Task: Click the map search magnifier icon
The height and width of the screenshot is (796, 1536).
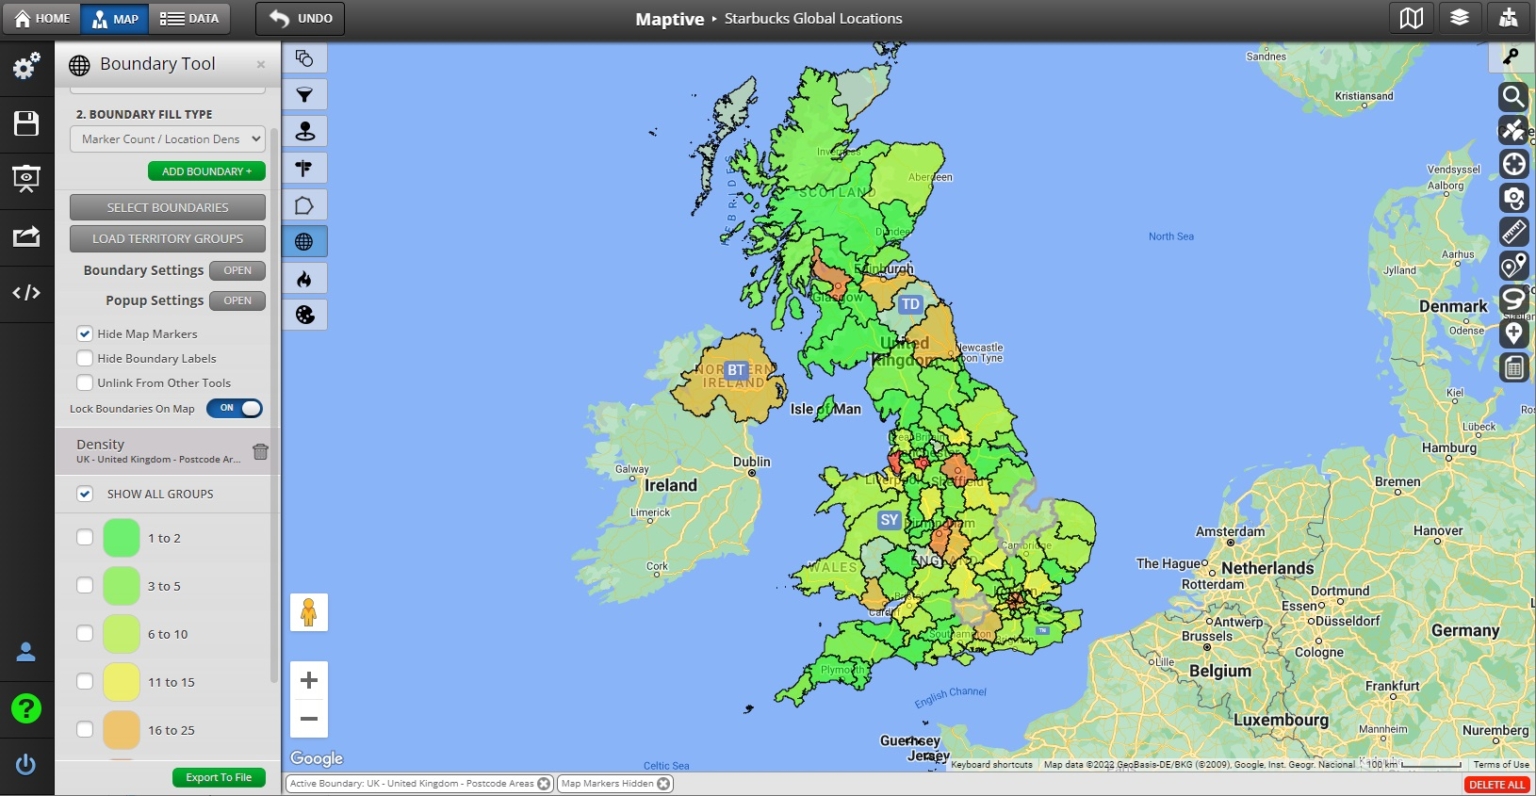Action: 1513,97
